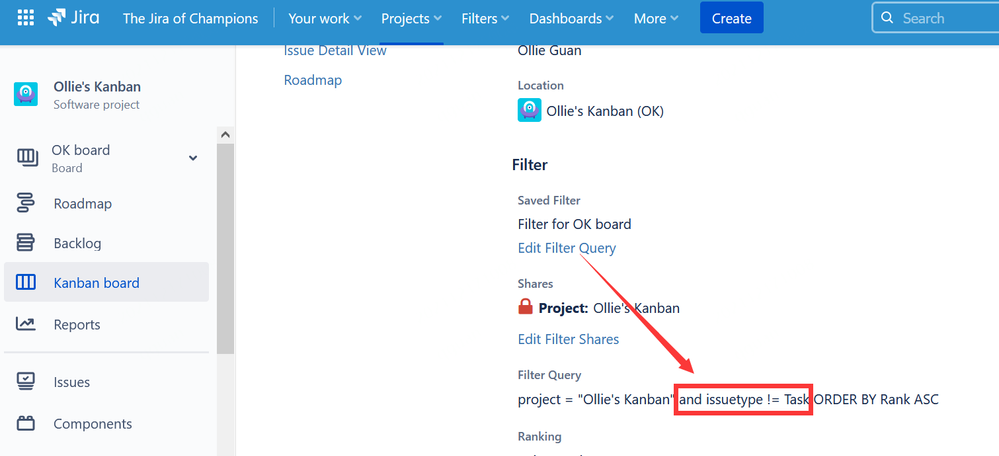Click the Ollie's Kanban project name in sidebar
The image size is (999, 456).
[97, 87]
